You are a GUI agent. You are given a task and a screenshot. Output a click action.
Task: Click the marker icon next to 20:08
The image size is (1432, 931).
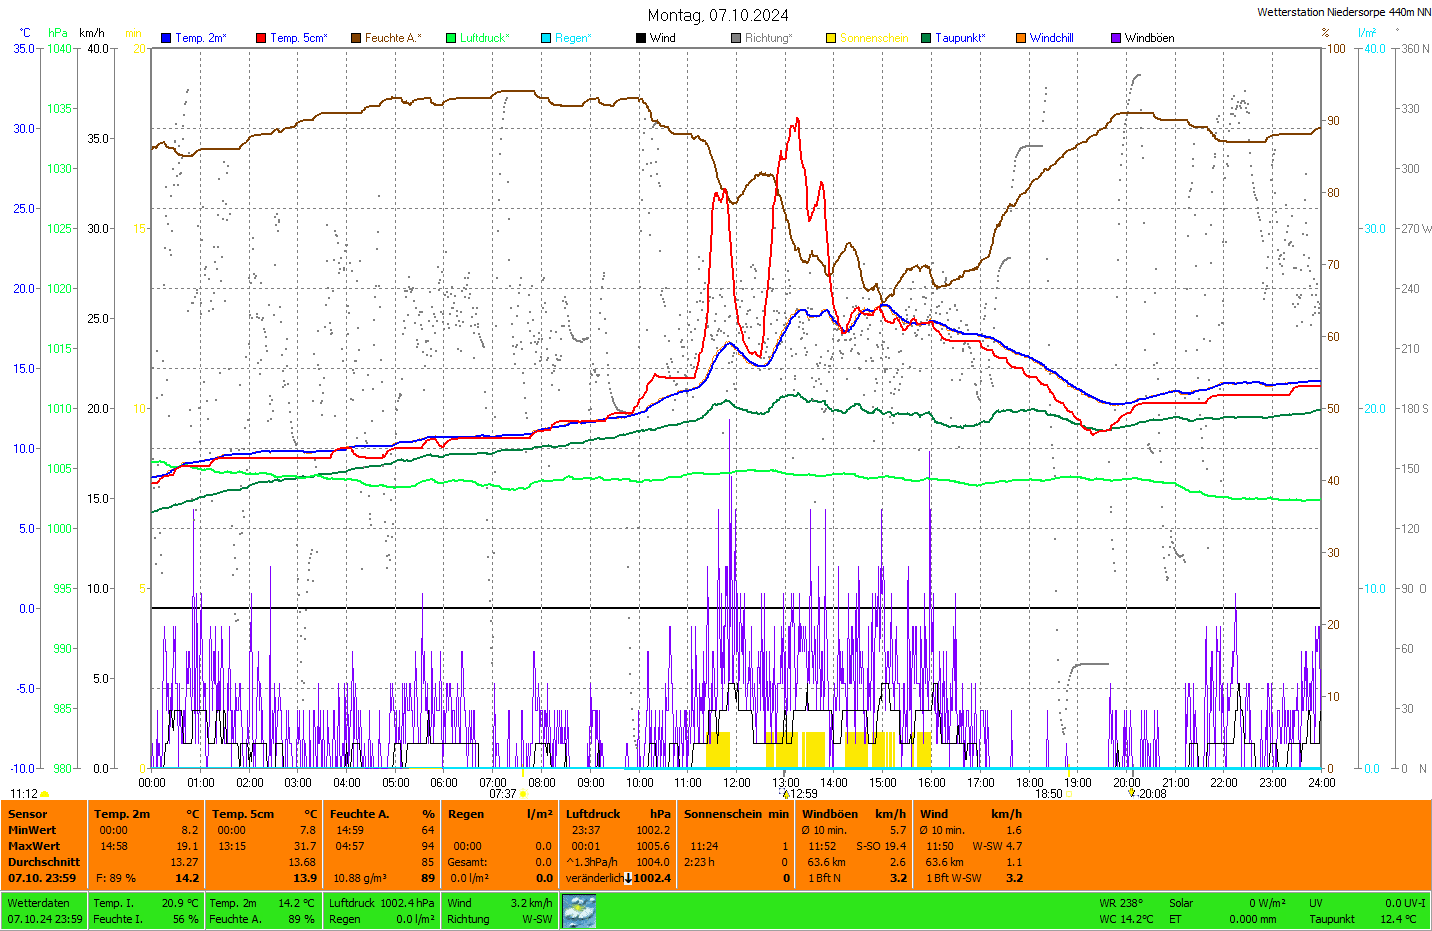click(1132, 793)
